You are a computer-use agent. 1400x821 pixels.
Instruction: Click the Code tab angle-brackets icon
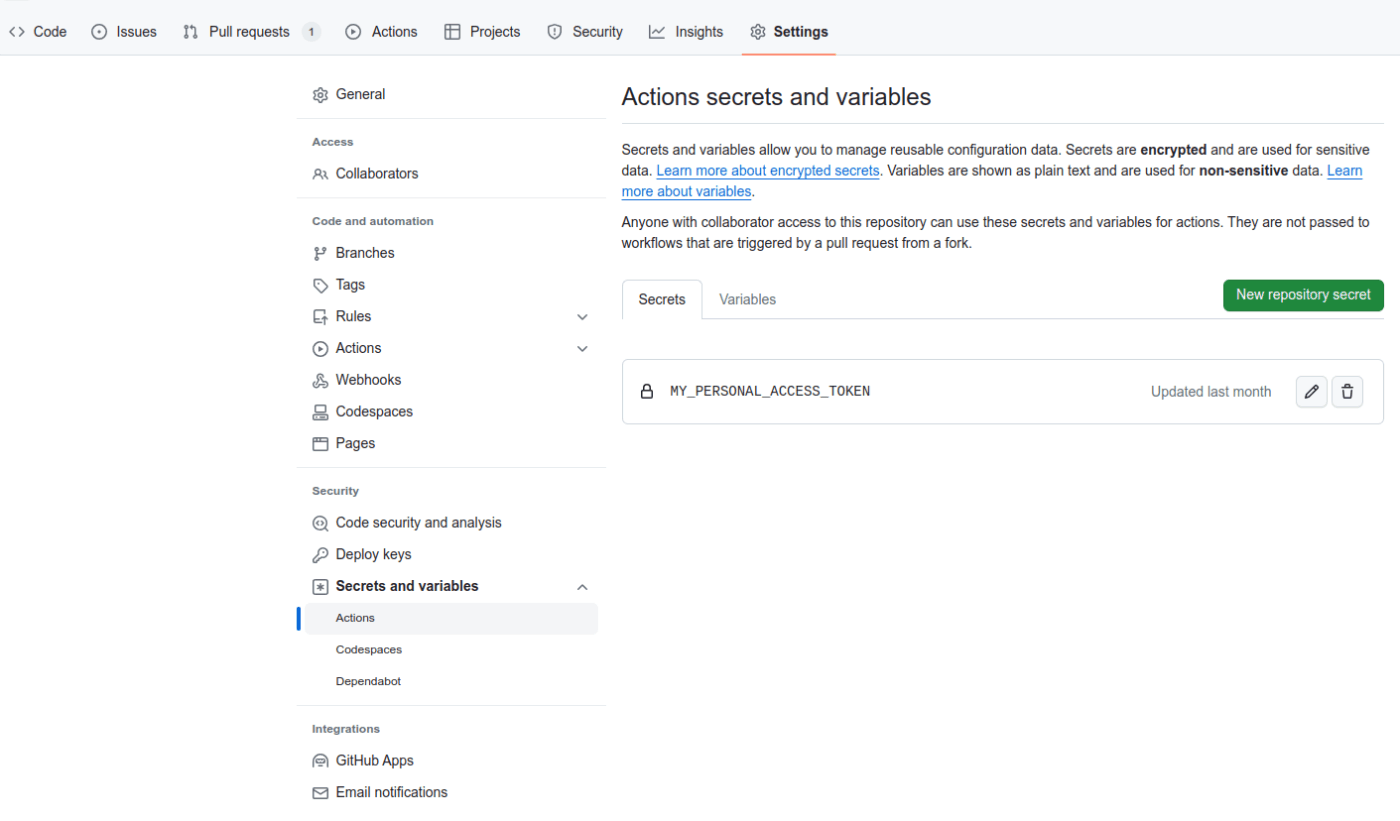pyautogui.click(x=17, y=32)
